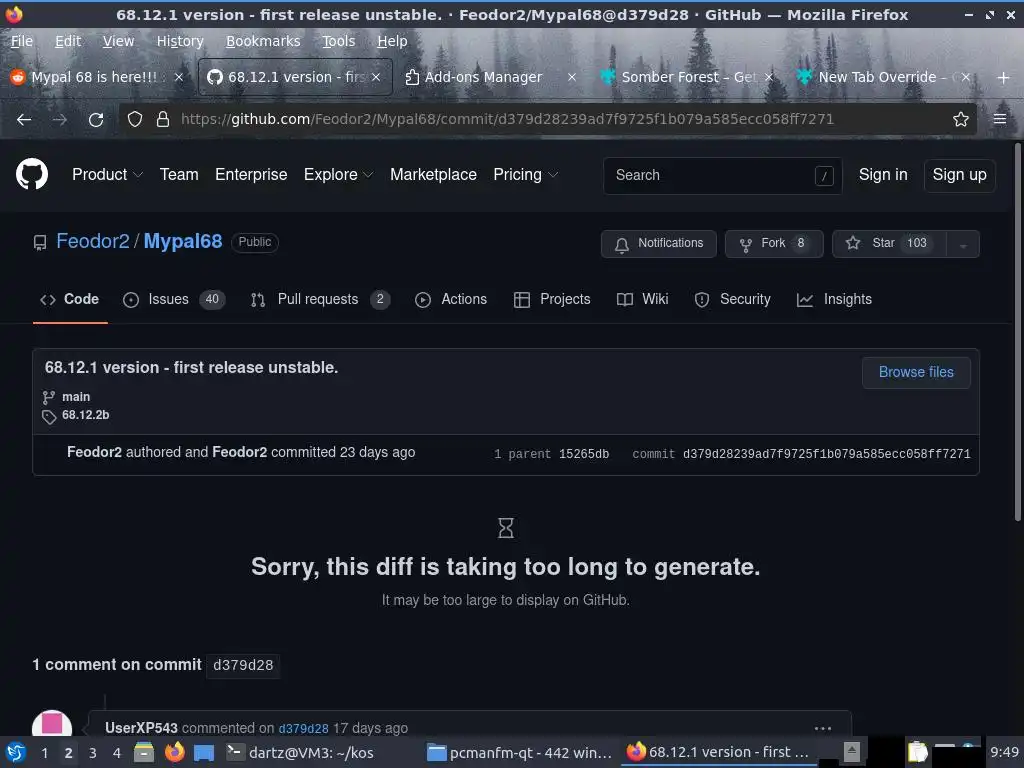Open the Wiki repository tab

[642, 299]
